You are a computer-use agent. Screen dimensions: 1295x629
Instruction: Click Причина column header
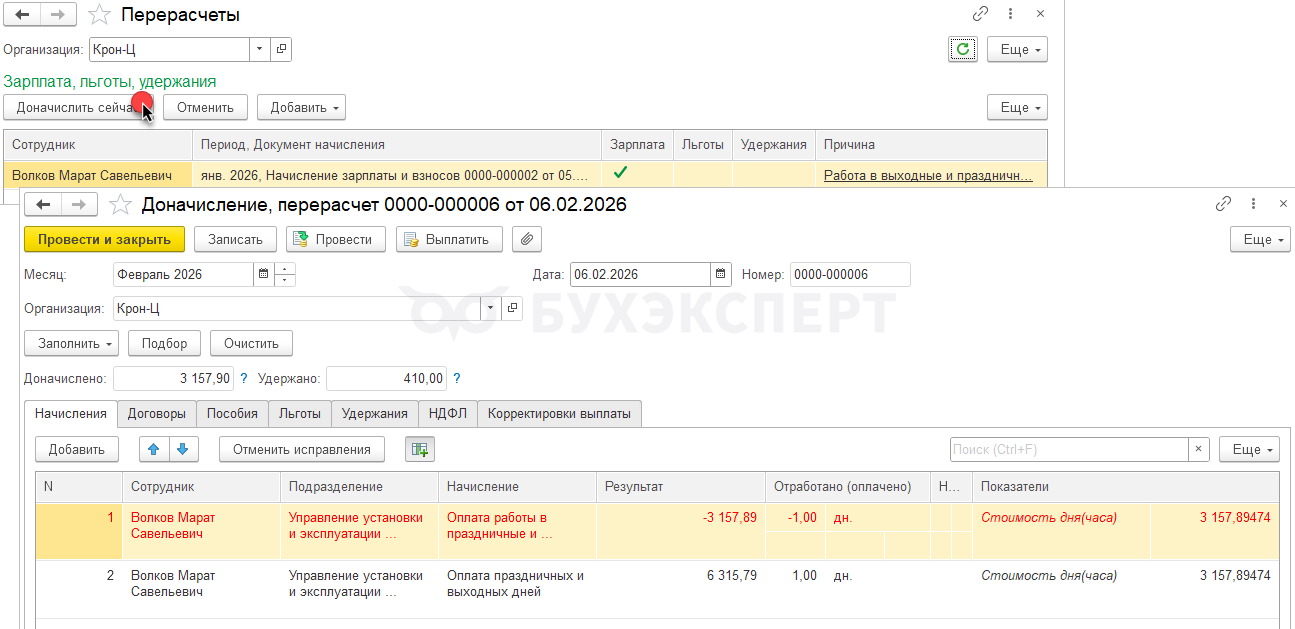tap(931, 145)
